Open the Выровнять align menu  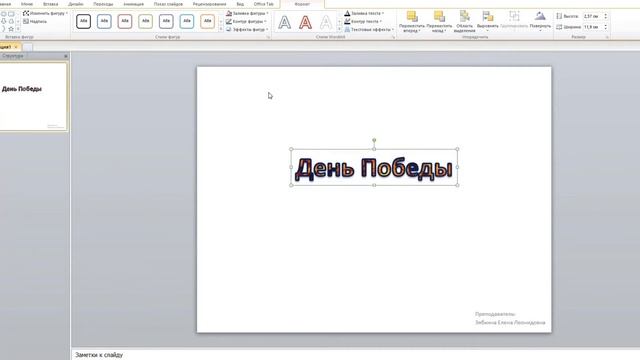click(x=487, y=21)
